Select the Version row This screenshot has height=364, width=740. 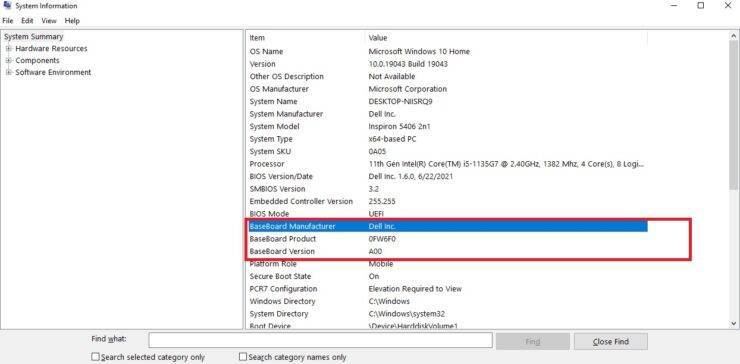pyautogui.click(x=447, y=64)
